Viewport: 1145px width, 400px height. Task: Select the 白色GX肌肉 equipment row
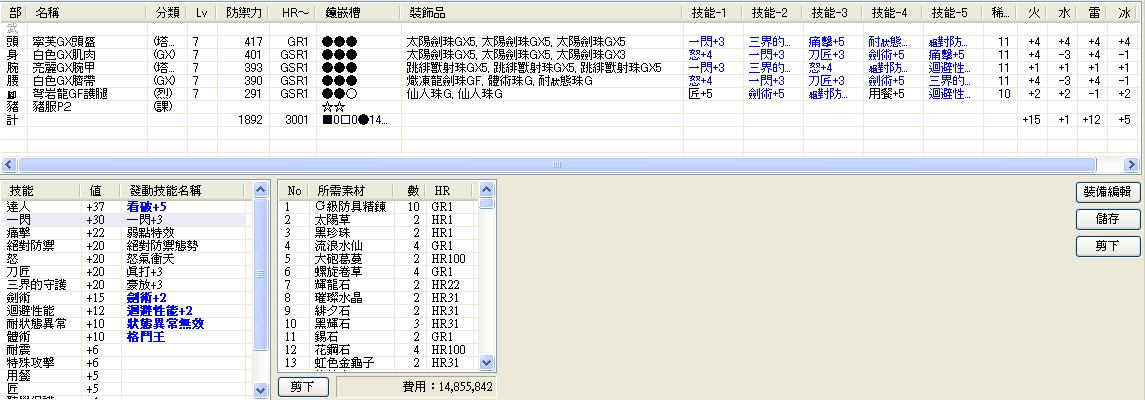(60, 54)
